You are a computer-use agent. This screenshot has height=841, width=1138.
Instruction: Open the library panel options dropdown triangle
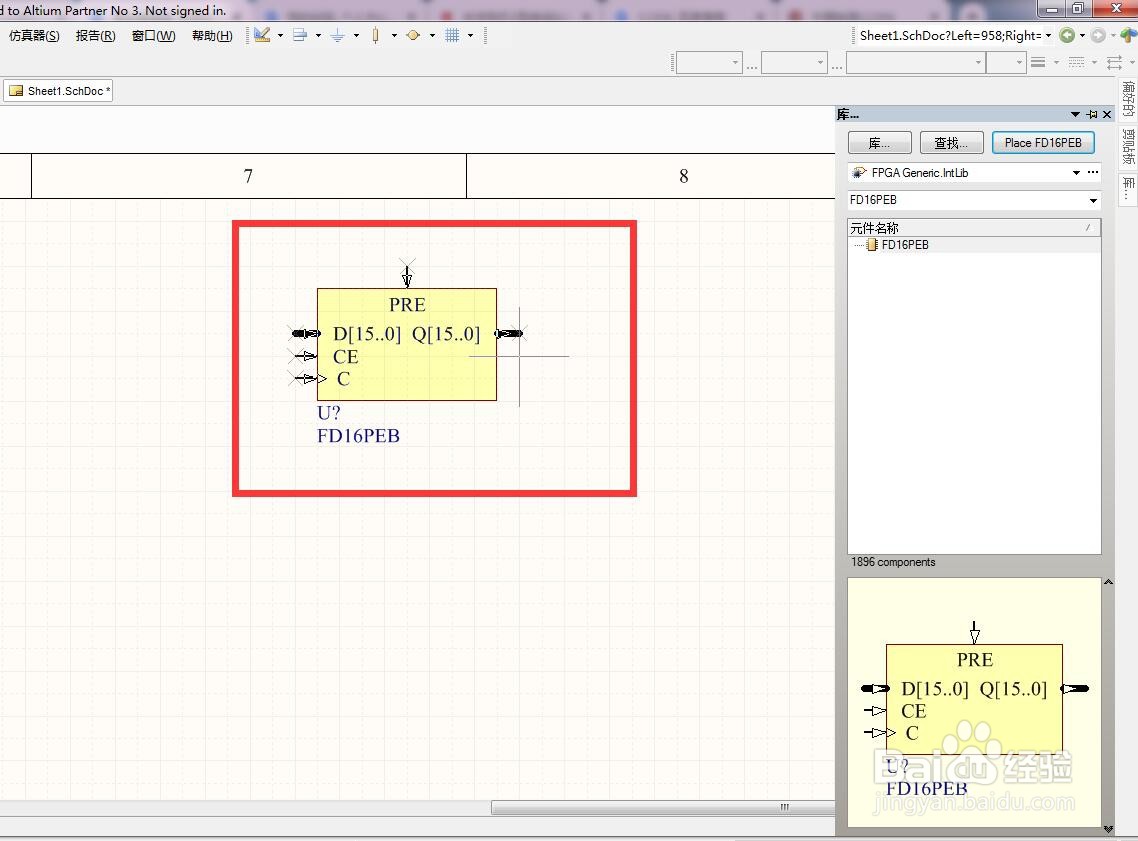tap(1075, 114)
